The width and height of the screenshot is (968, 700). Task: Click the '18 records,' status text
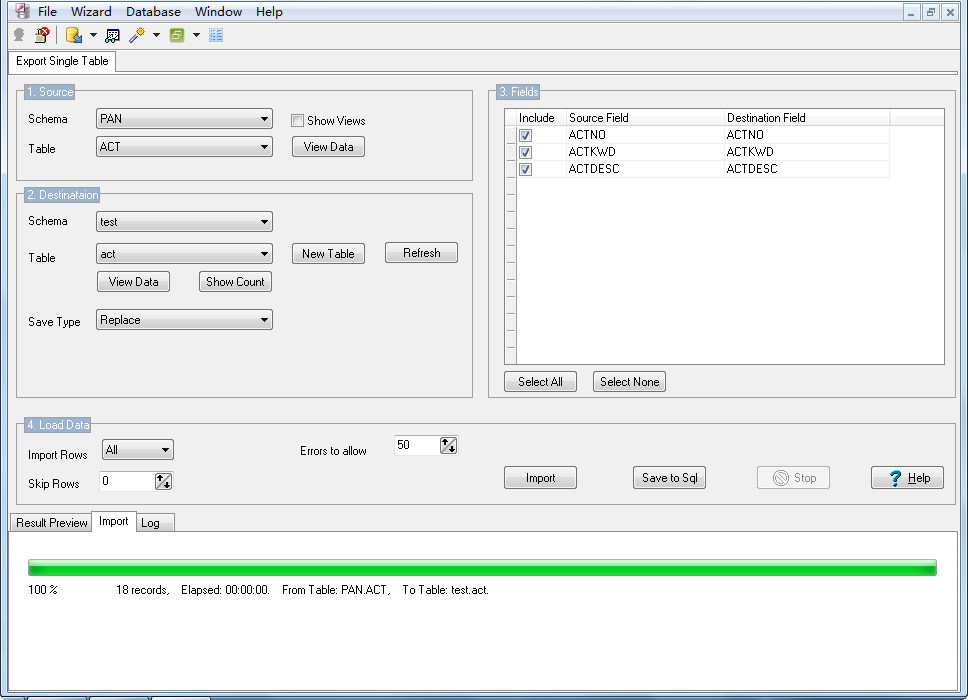click(x=143, y=590)
